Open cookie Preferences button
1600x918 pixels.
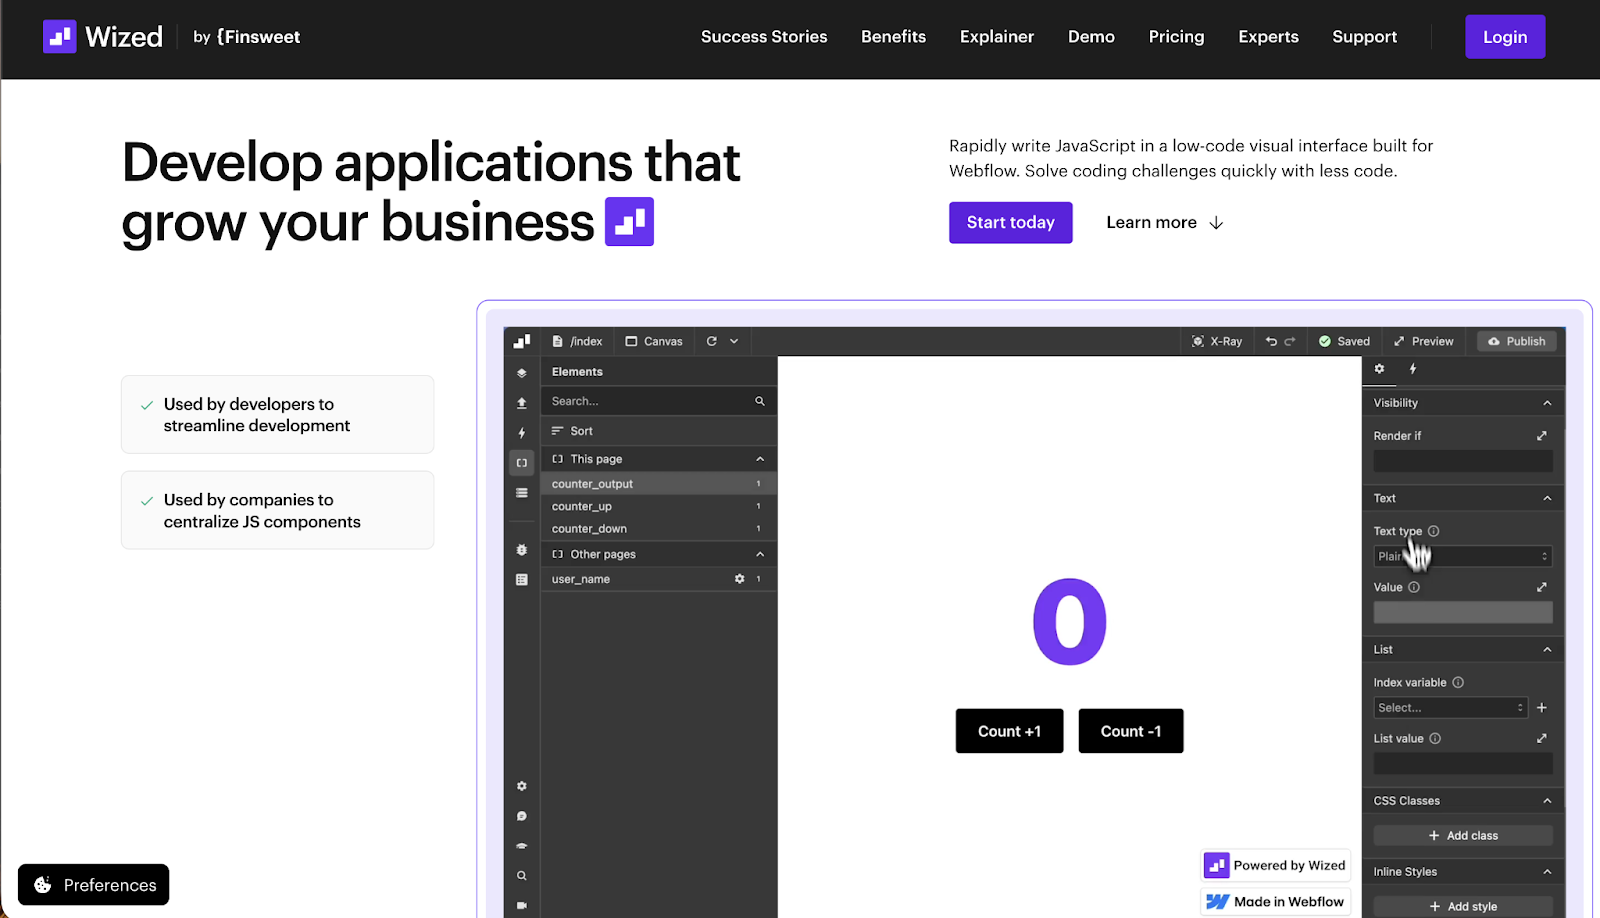coord(94,885)
